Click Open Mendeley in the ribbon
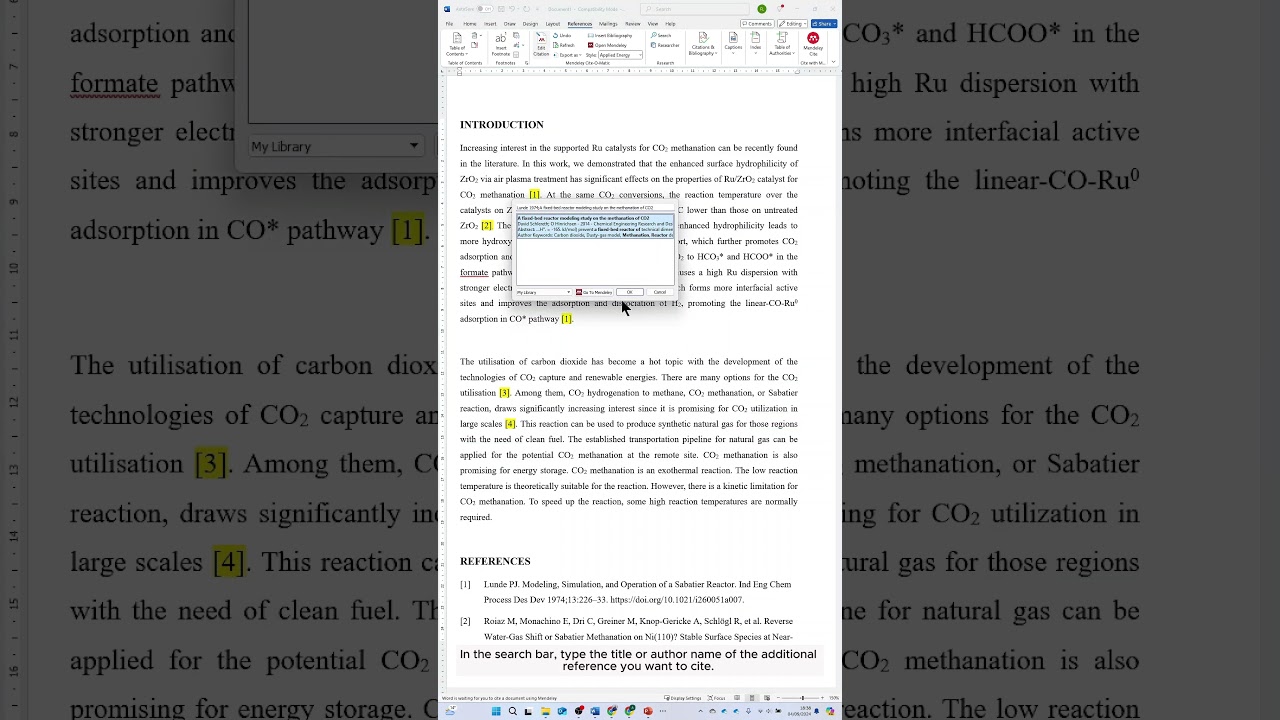Image resolution: width=1280 pixels, height=720 pixels. (x=606, y=45)
